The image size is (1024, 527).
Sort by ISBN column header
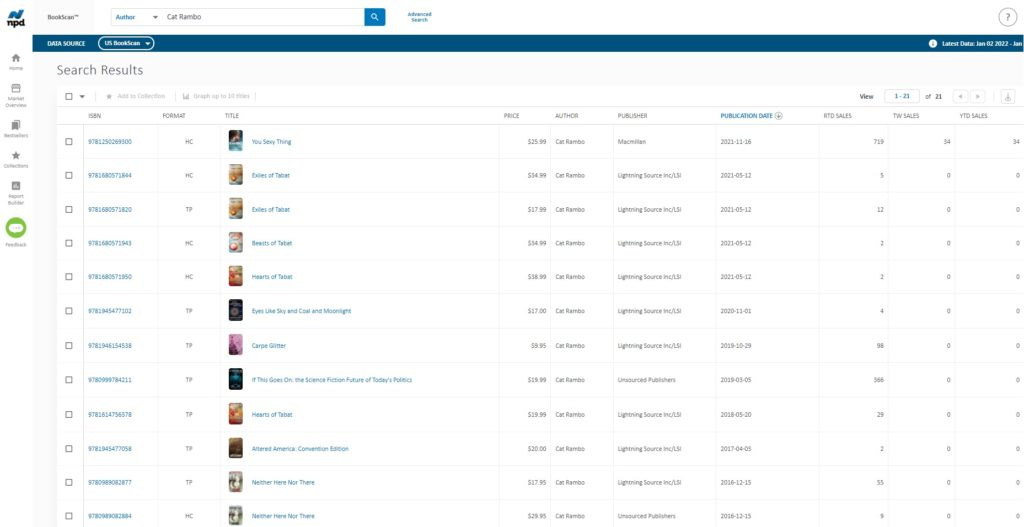click(x=95, y=116)
